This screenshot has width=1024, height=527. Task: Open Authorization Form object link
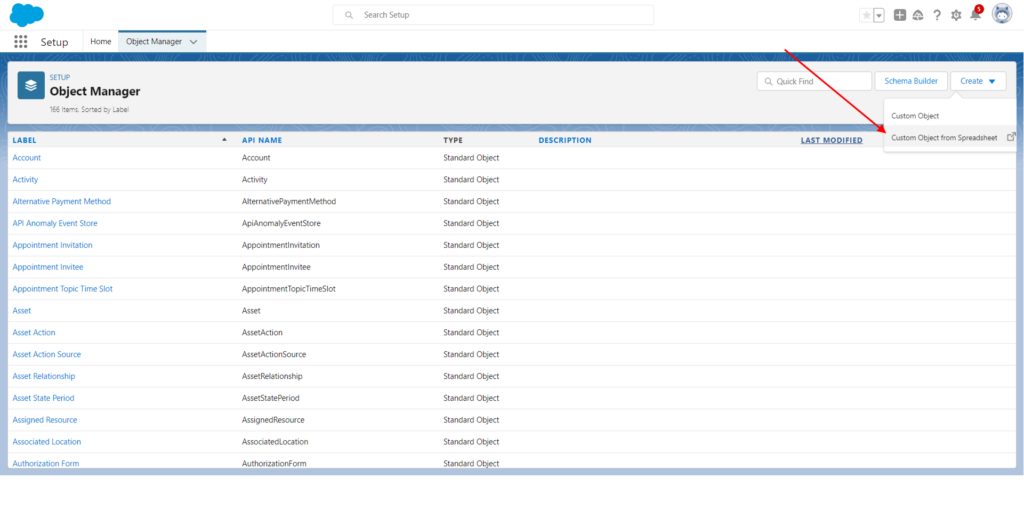pos(46,463)
